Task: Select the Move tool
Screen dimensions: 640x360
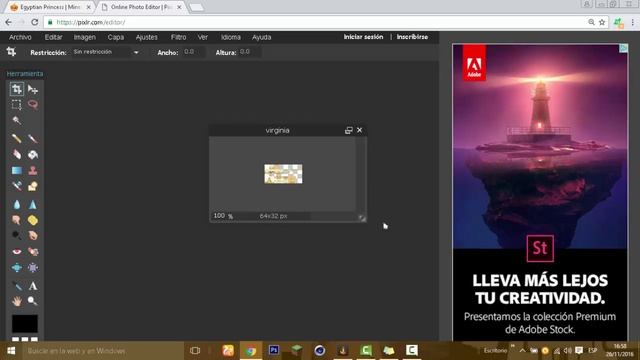Action: click(33, 89)
